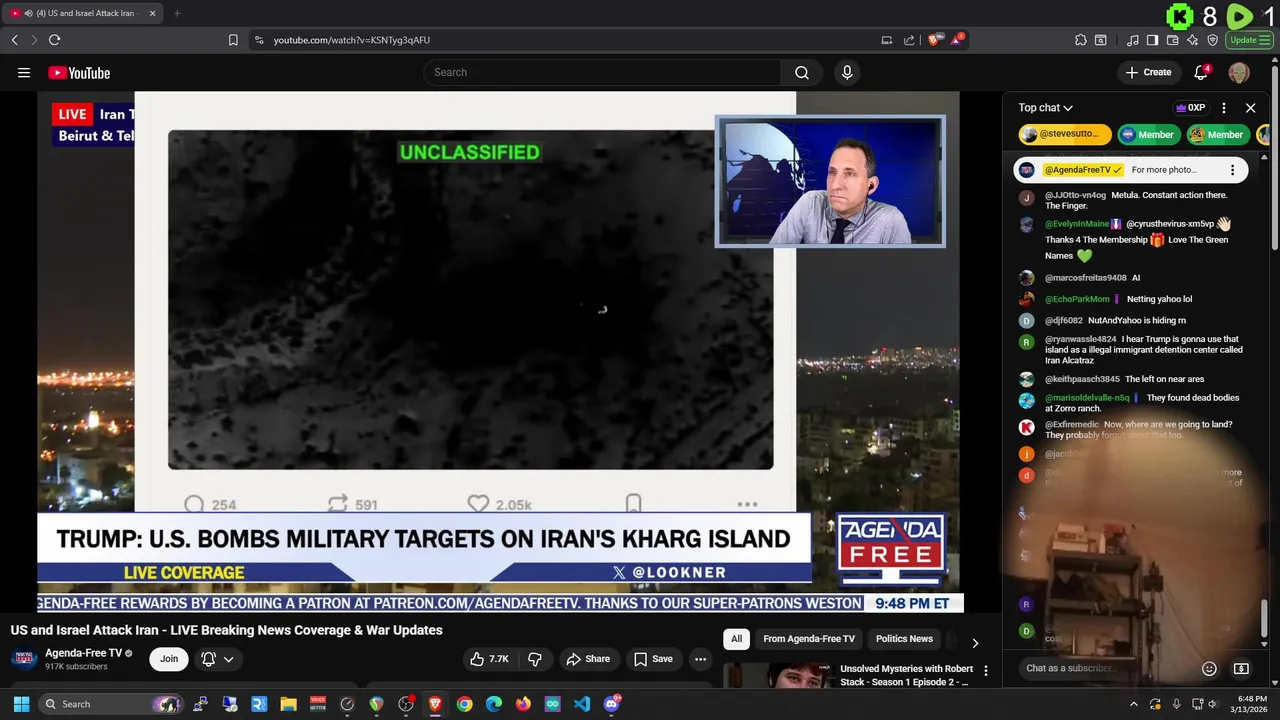This screenshot has width=1280, height=720.
Task: Expand the Top chat dropdown
Action: (1046, 108)
